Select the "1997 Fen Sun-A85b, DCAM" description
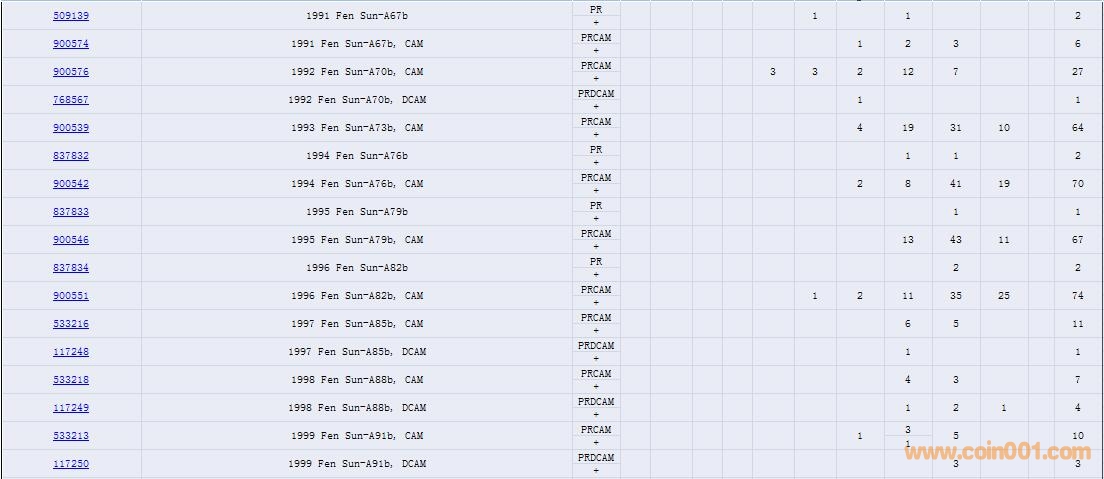The height and width of the screenshot is (479, 1104). [357, 352]
